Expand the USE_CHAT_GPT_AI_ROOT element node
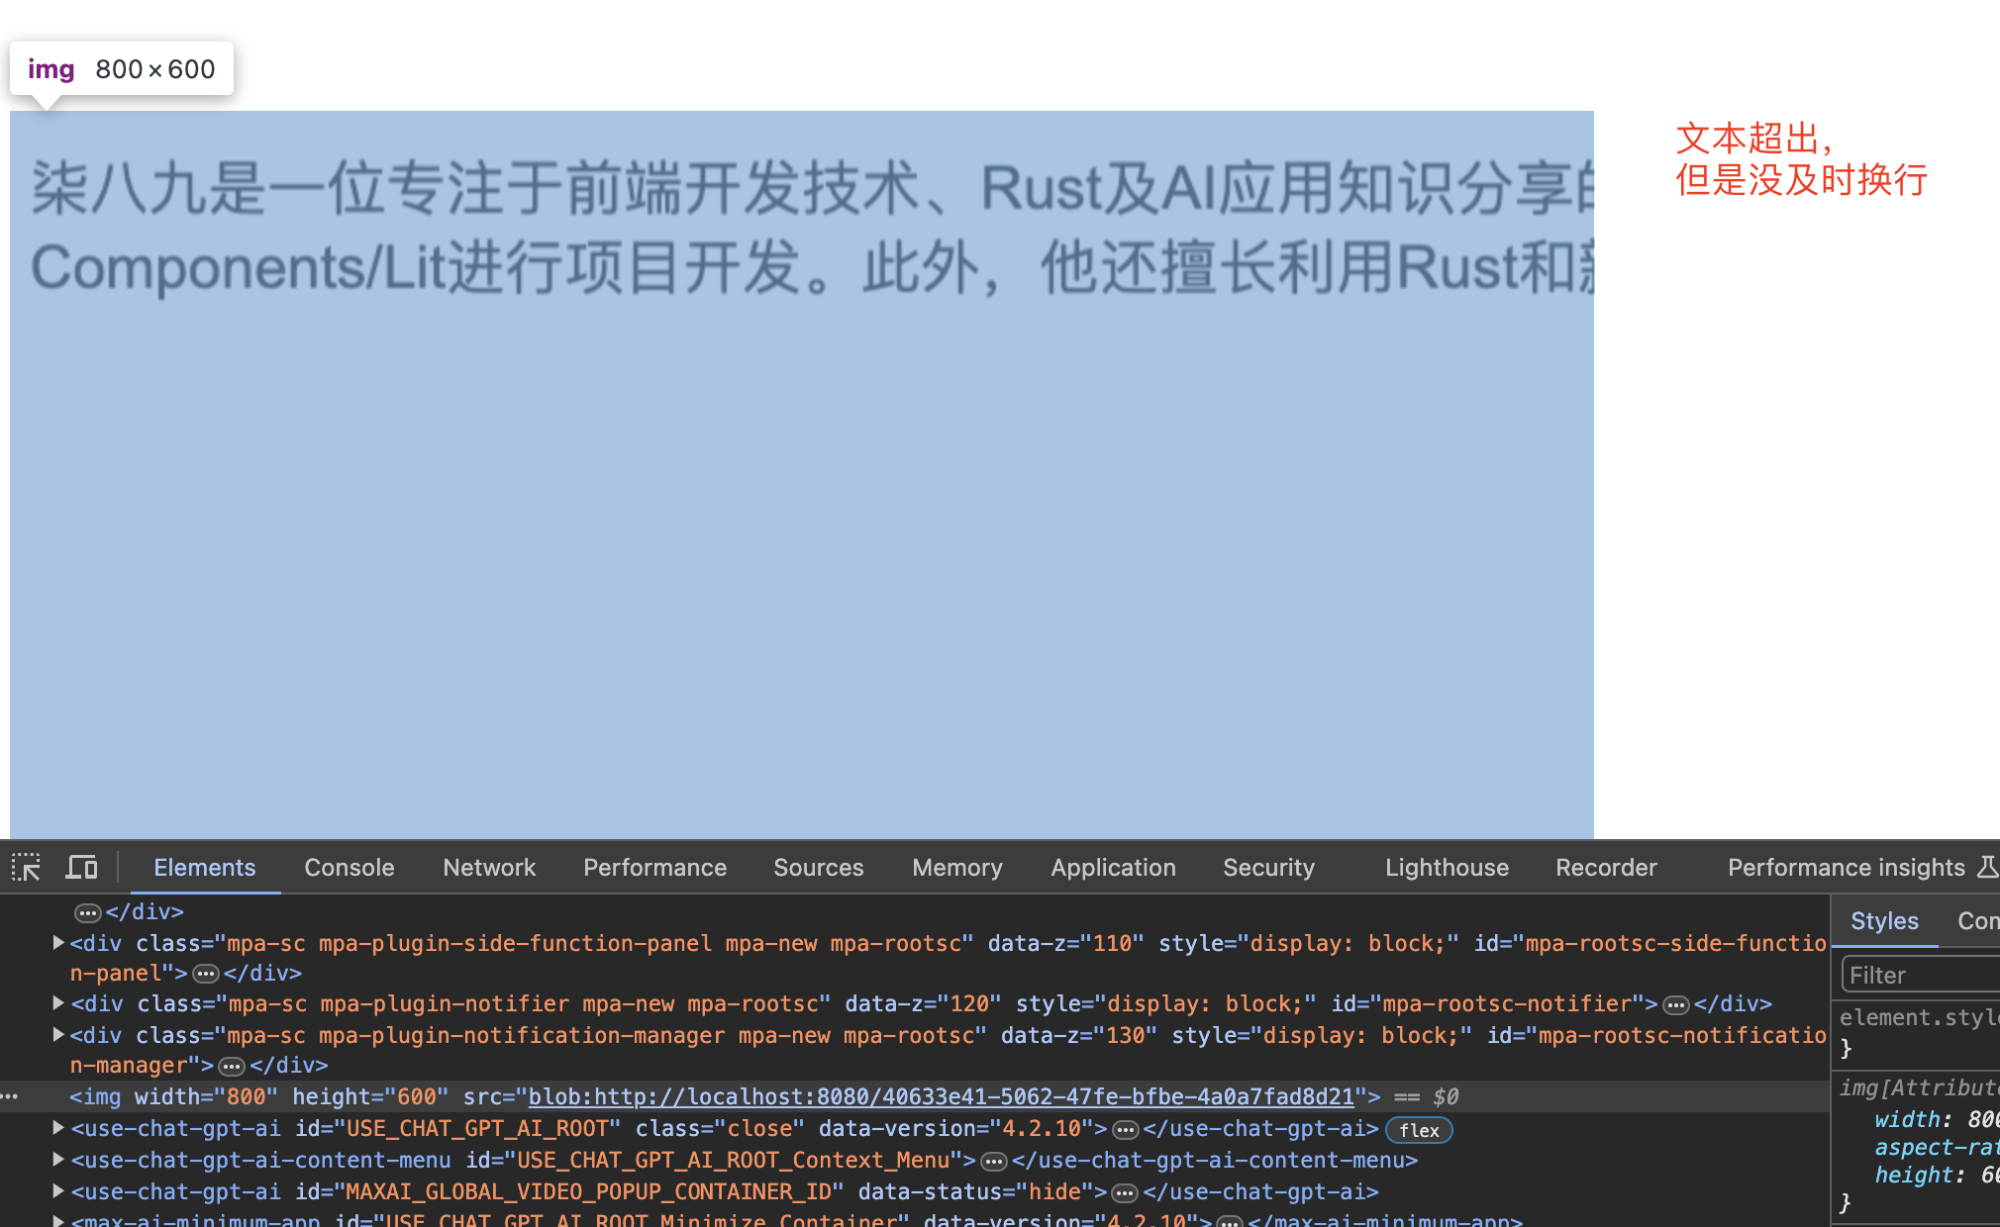 click(58, 1128)
